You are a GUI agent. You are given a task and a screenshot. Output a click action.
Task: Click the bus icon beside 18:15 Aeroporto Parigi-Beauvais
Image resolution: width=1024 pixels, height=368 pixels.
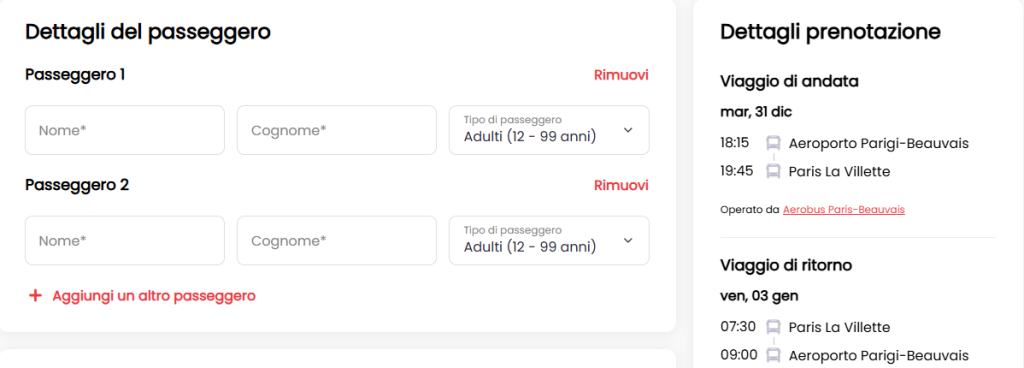[773, 143]
